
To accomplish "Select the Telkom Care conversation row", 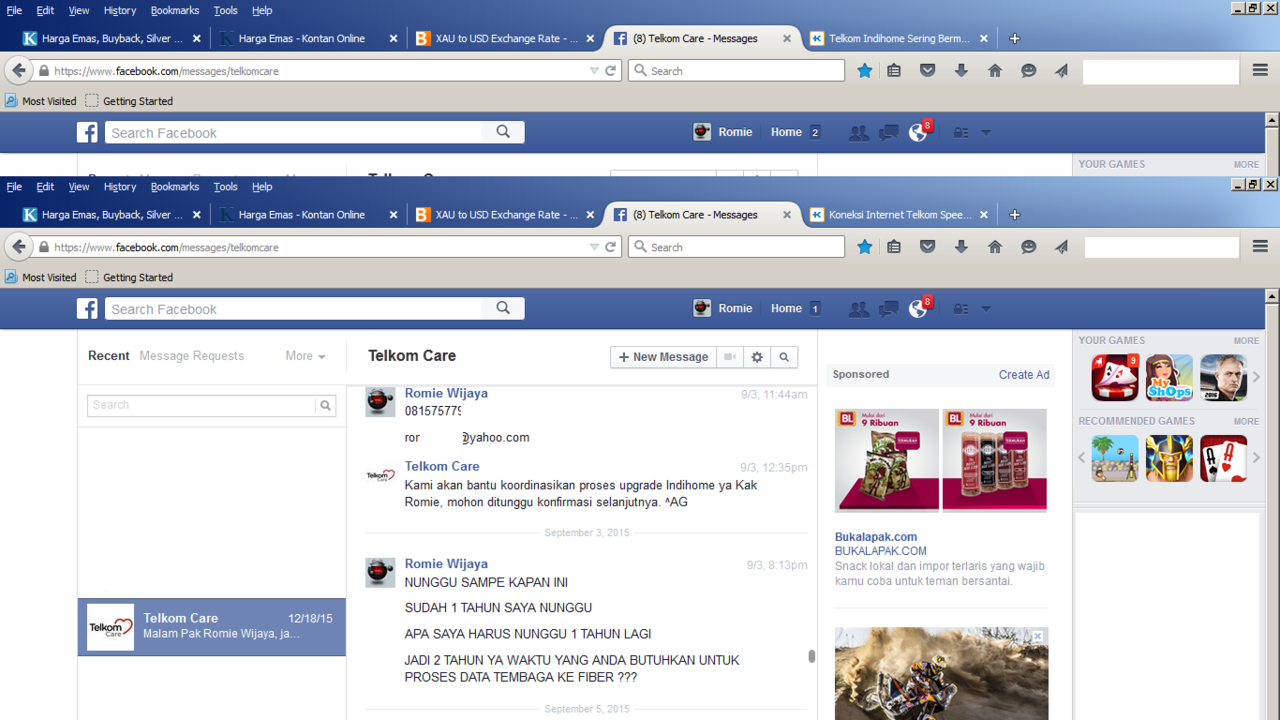I will click(x=212, y=627).
